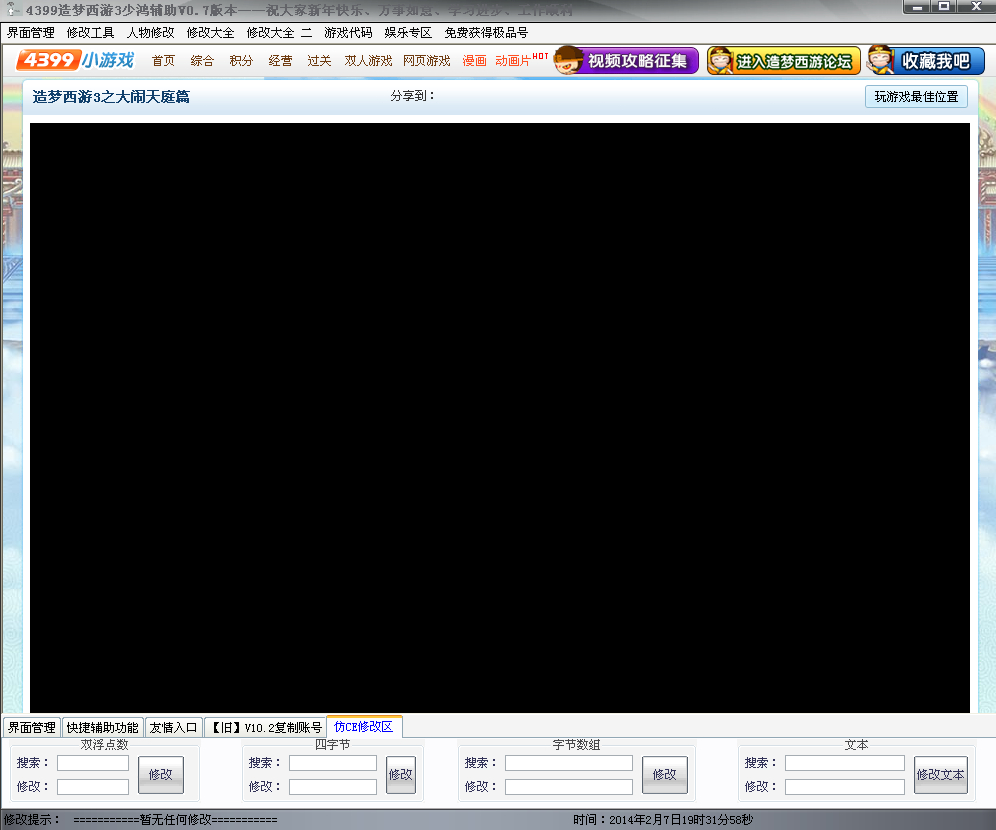Click the 修改 field under 字节数组
Viewport: 996px width, 830px height.
pos(568,787)
